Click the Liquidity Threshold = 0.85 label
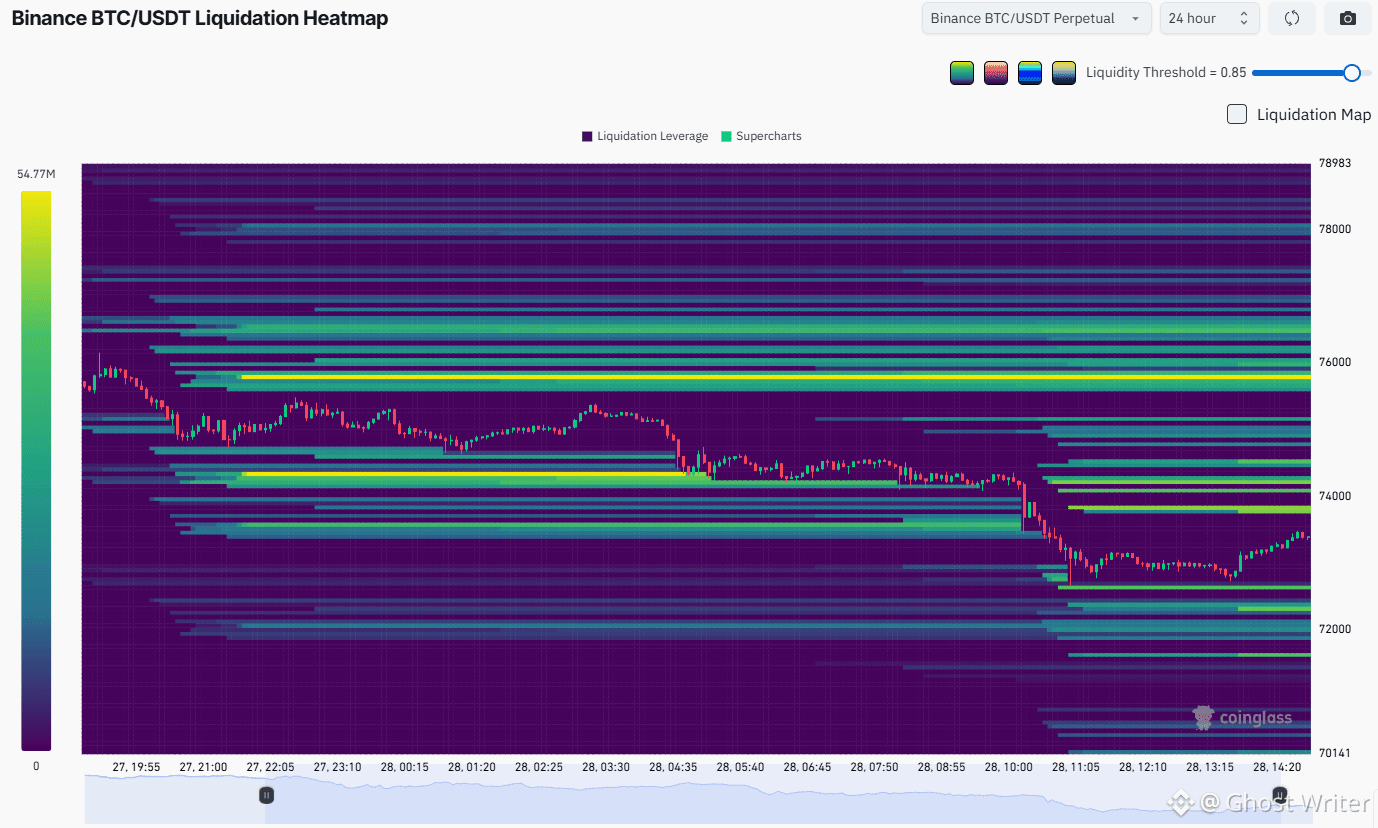The width and height of the screenshot is (1378, 828). tap(1166, 72)
